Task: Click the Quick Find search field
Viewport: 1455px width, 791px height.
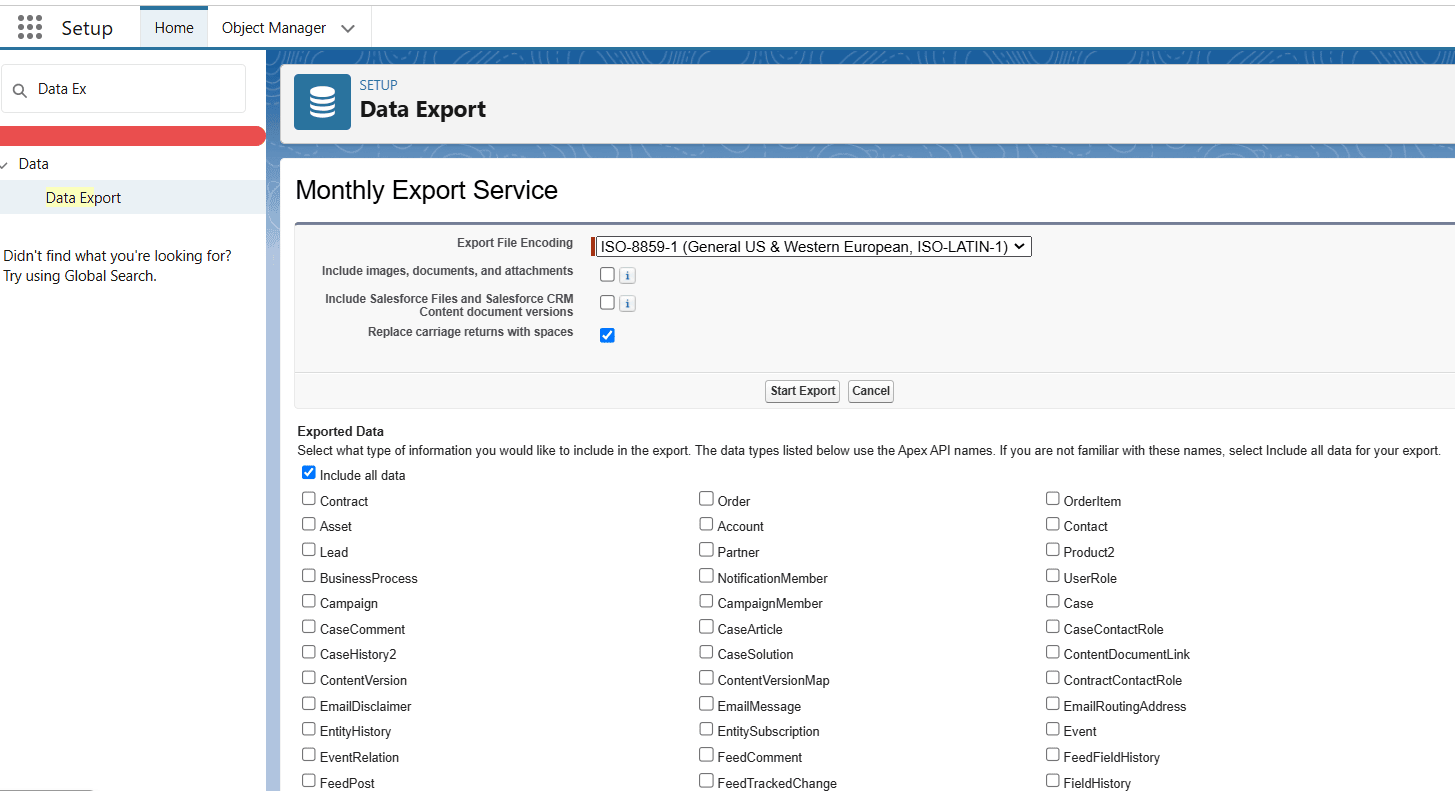Action: tap(124, 89)
